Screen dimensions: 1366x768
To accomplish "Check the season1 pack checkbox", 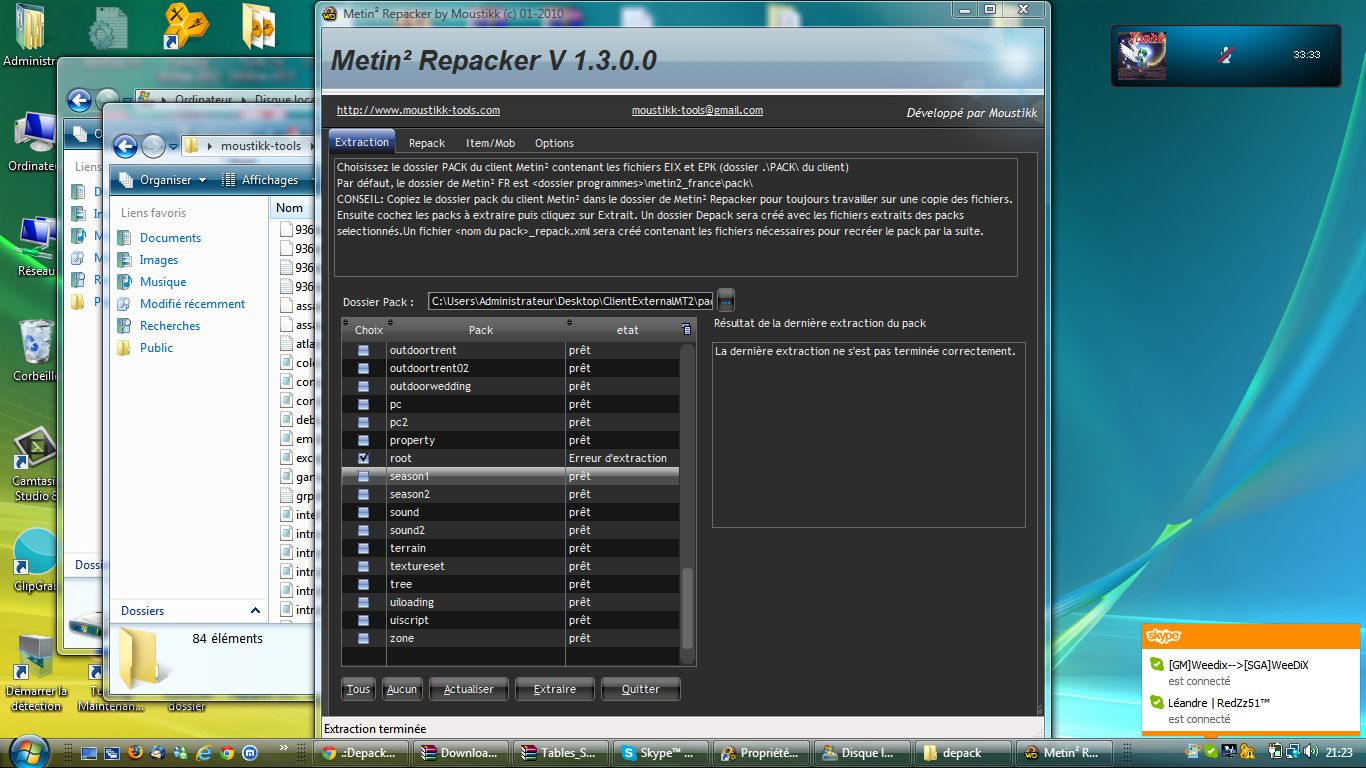I will 363,476.
